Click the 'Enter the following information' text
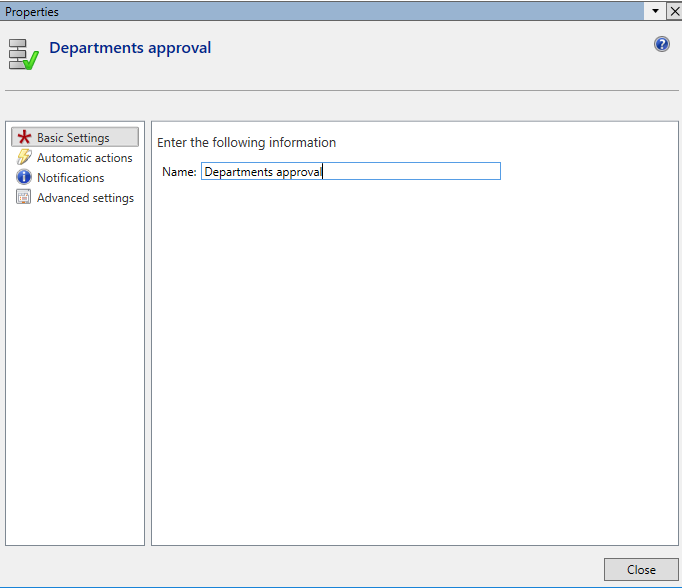 pyautogui.click(x=246, y=143)
